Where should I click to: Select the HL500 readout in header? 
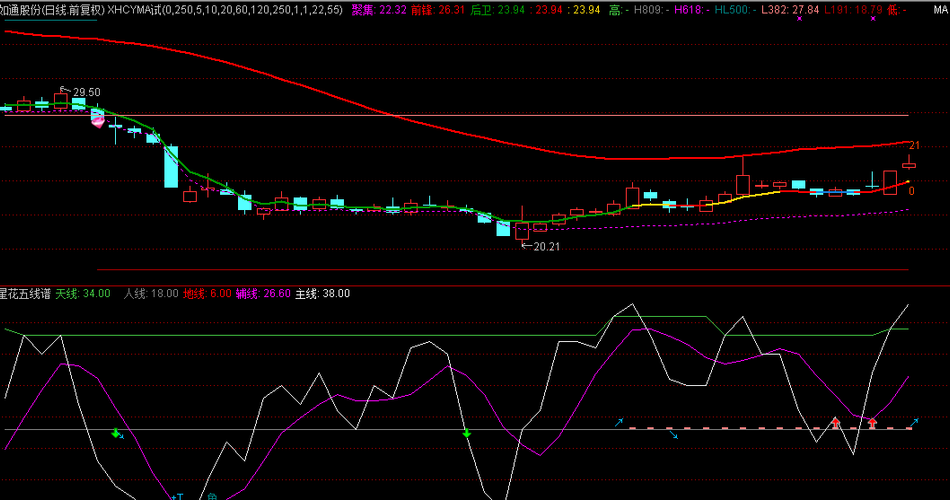735,10
